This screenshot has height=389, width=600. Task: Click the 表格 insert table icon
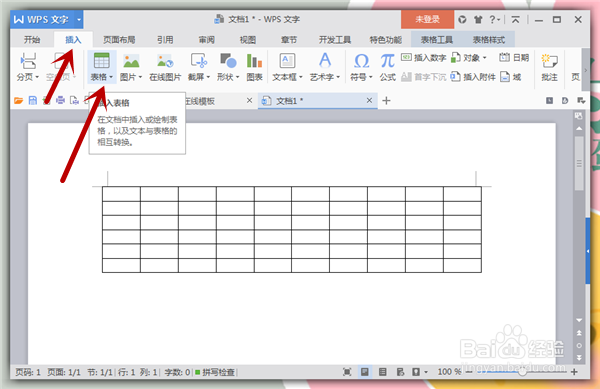coord(101,61)
